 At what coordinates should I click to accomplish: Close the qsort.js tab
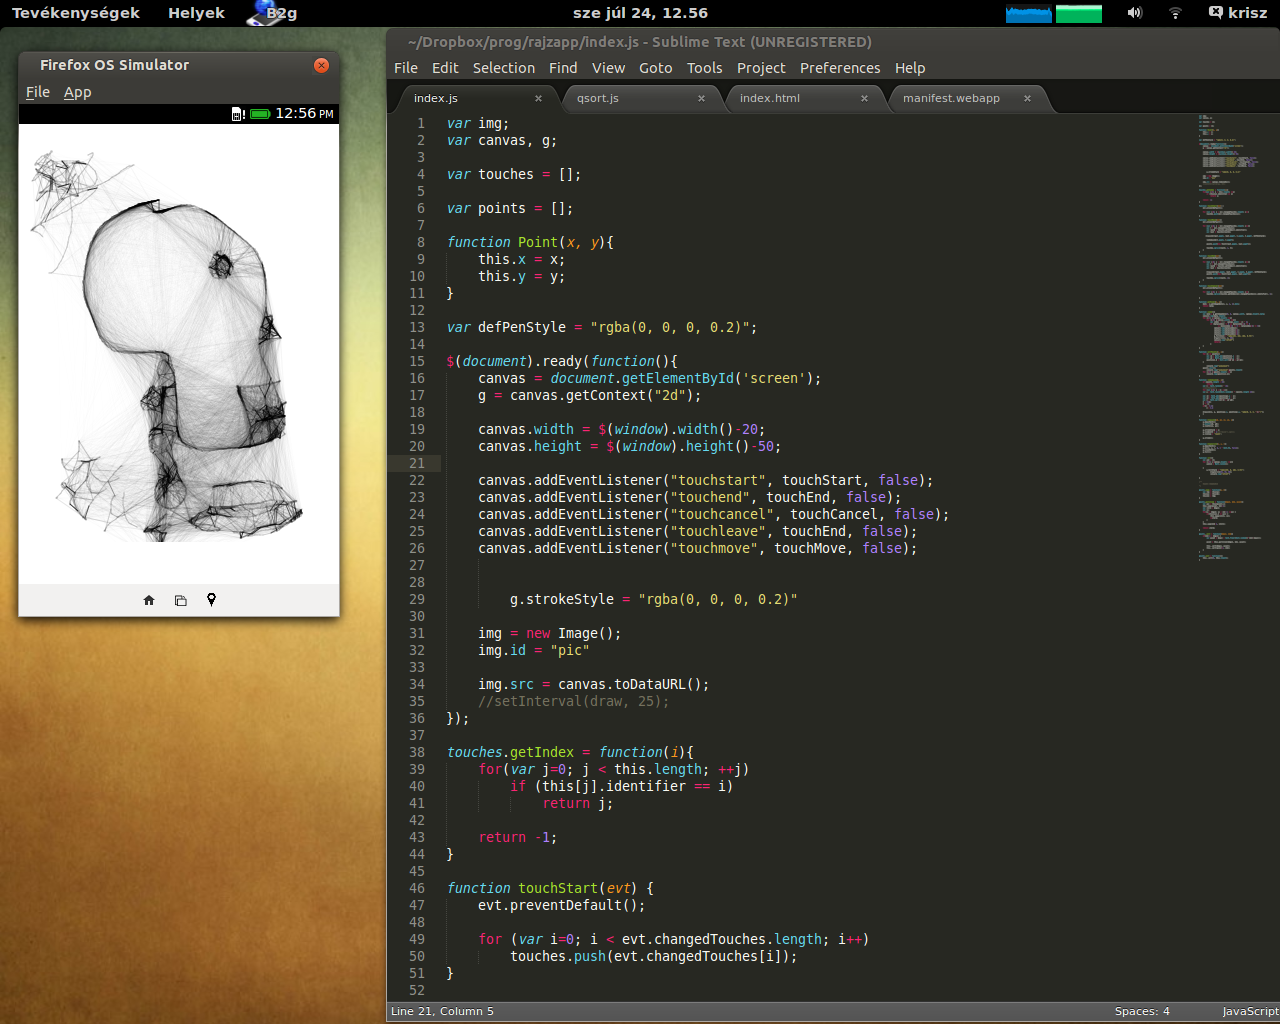(701, 98)
